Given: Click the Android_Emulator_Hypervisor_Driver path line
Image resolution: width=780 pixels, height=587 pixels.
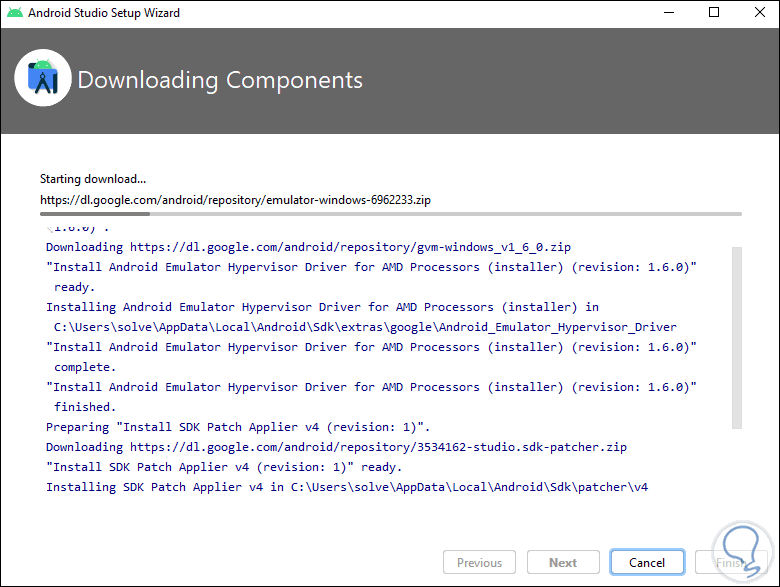Looking at the screenshot, I should pyautogui.click(x=365, y=327).
